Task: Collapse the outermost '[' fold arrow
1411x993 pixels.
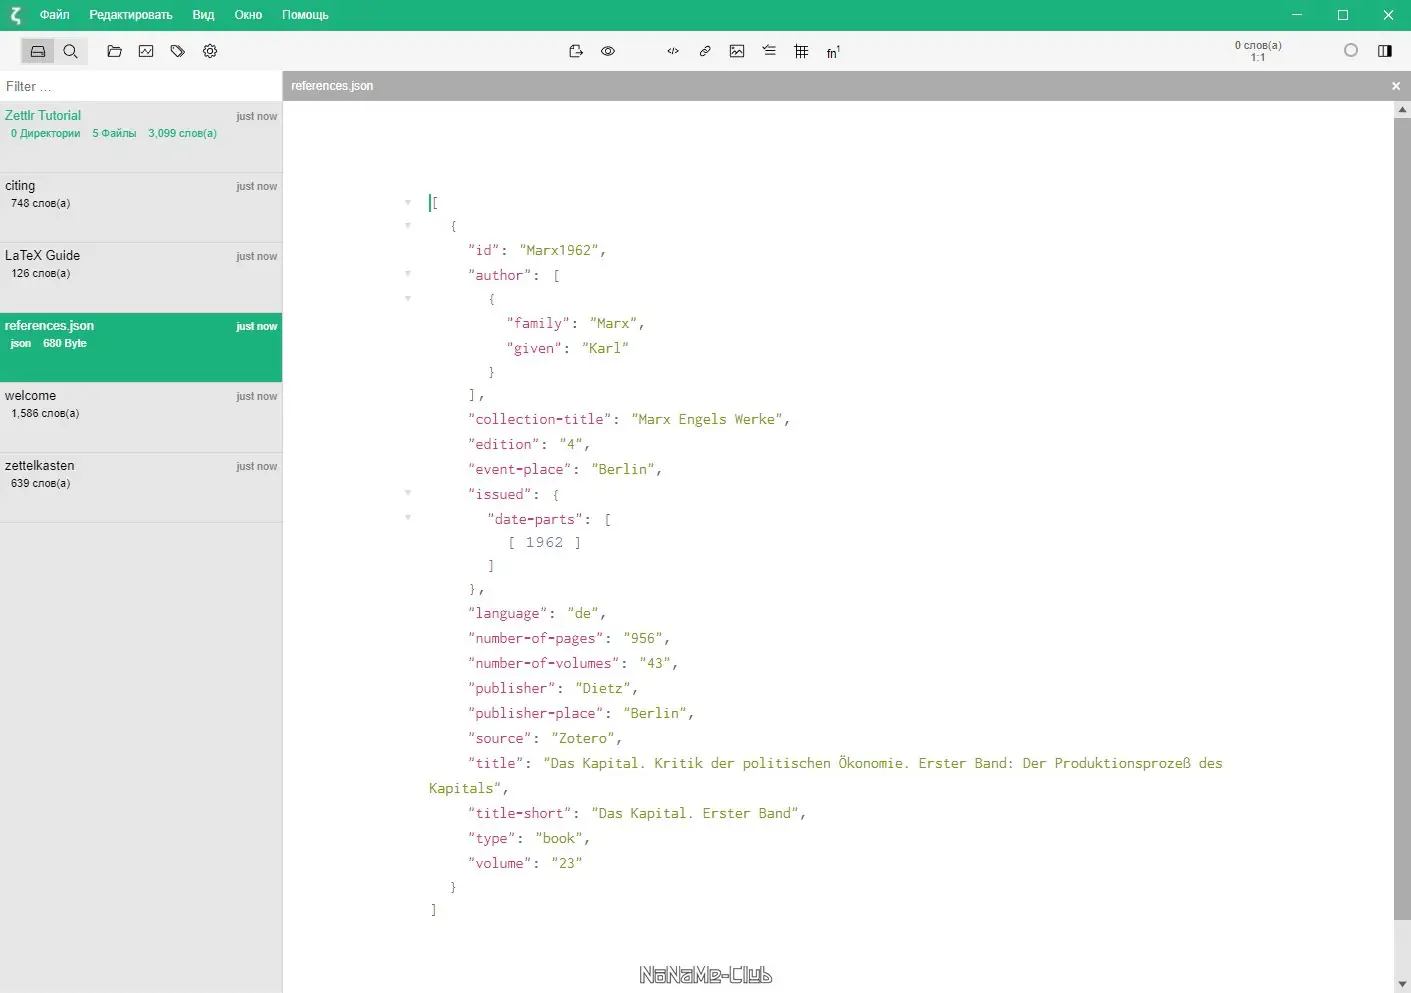Action: 408,203
